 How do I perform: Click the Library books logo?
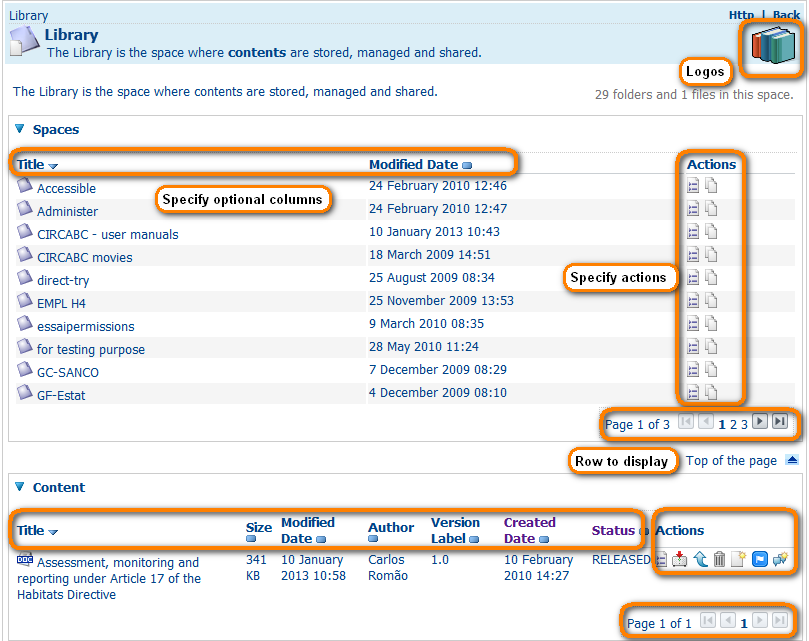[771, 47]
